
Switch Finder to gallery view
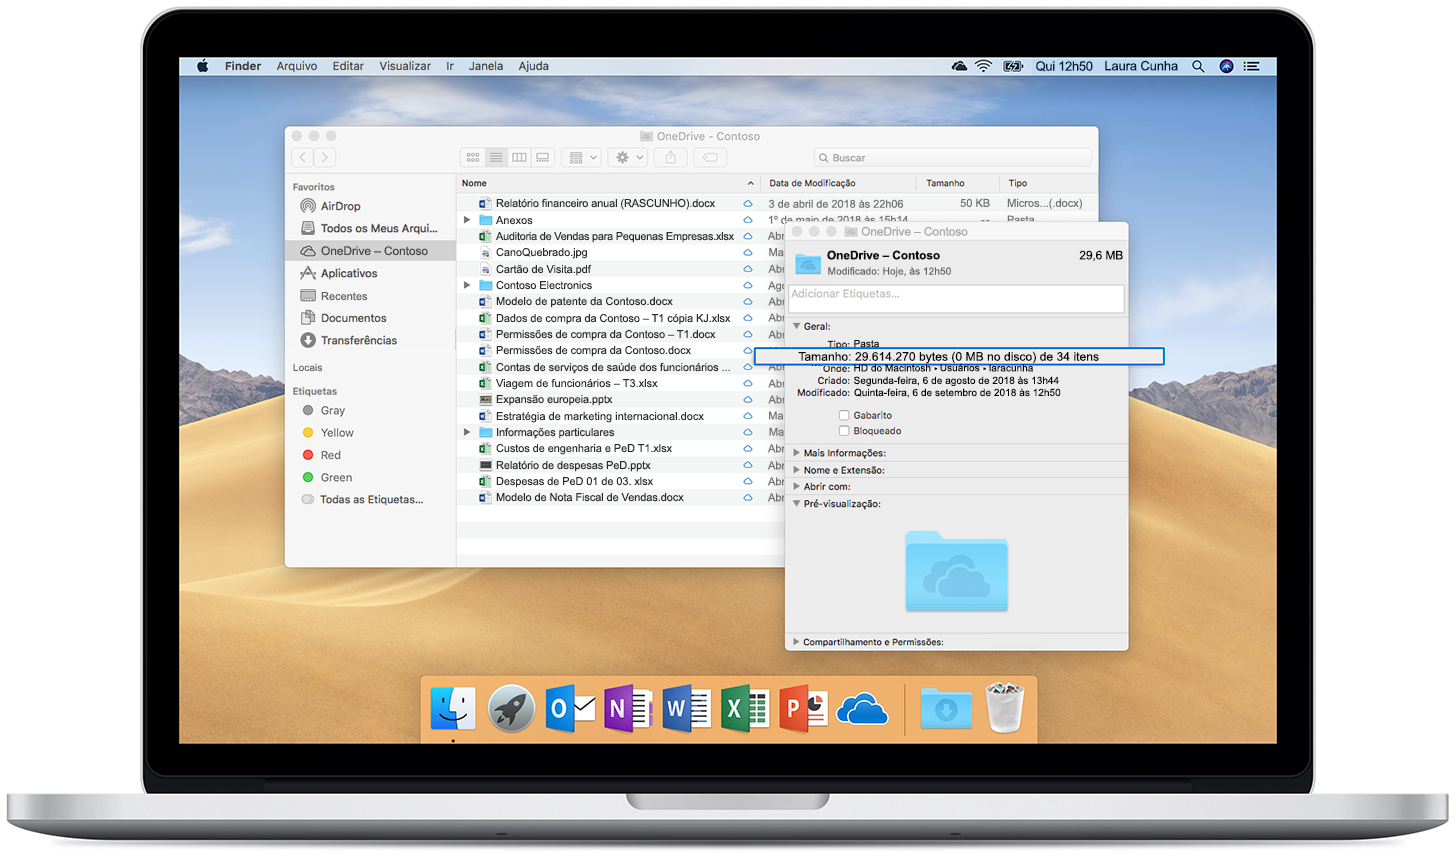pyautogui.click(x=543, y=157)
